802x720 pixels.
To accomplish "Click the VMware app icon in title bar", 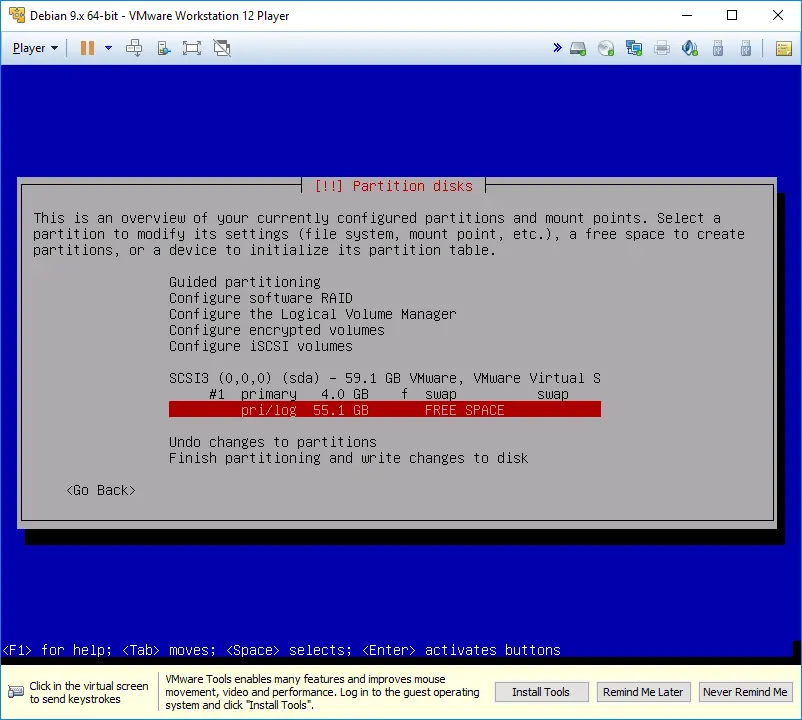I will click(x=17, y=15).
